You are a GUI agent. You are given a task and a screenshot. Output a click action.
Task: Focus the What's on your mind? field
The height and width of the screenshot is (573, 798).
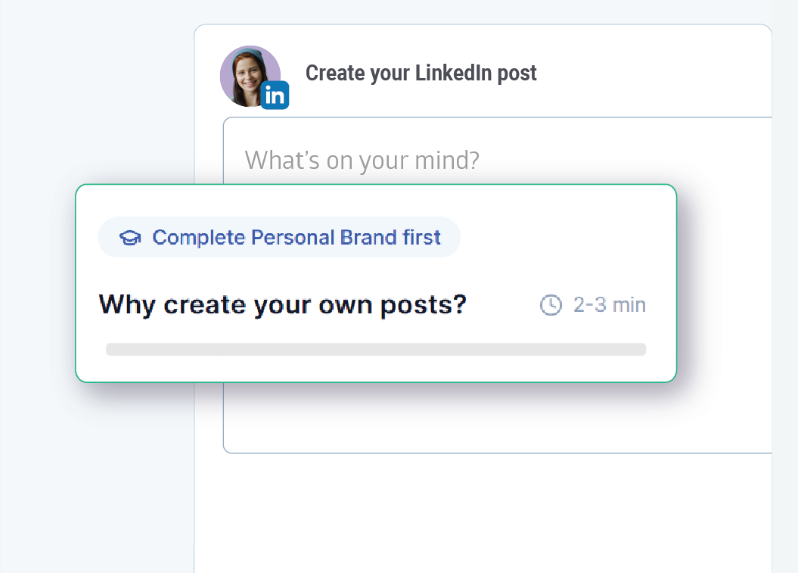[362, 160]
